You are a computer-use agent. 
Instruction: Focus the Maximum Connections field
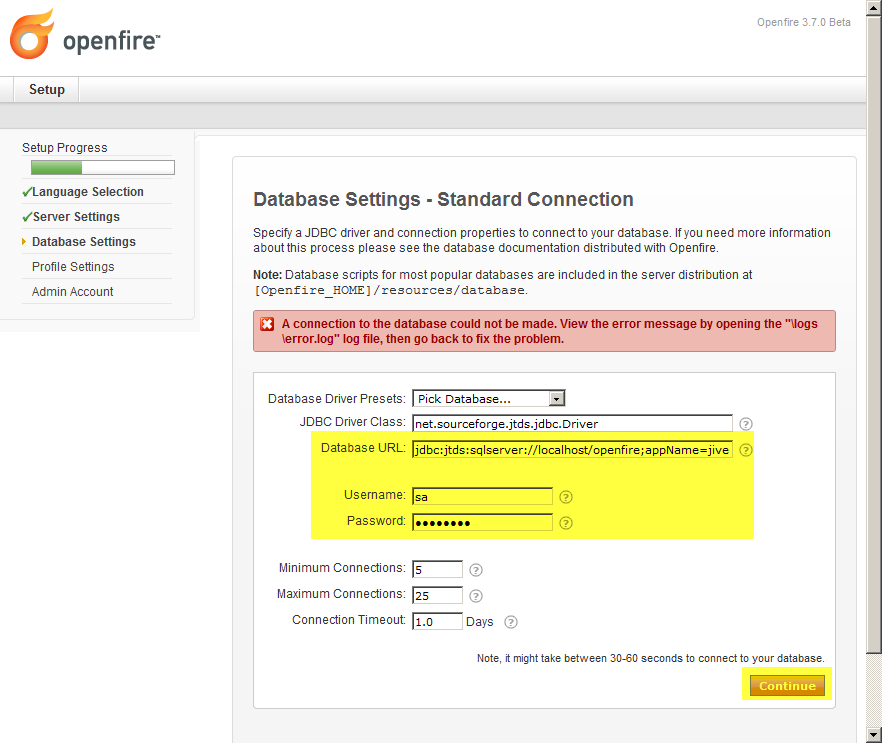coord(437,596)
